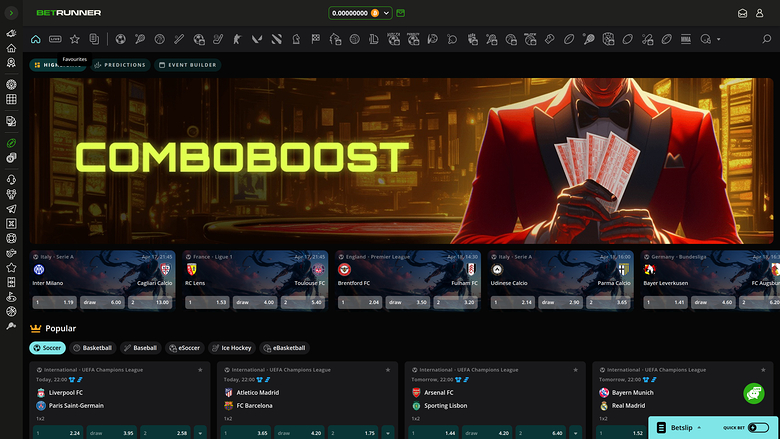The width and height of the screenshot is (780, 439).
Task: Open the green live chat bubble
Action: coord(754,394)
